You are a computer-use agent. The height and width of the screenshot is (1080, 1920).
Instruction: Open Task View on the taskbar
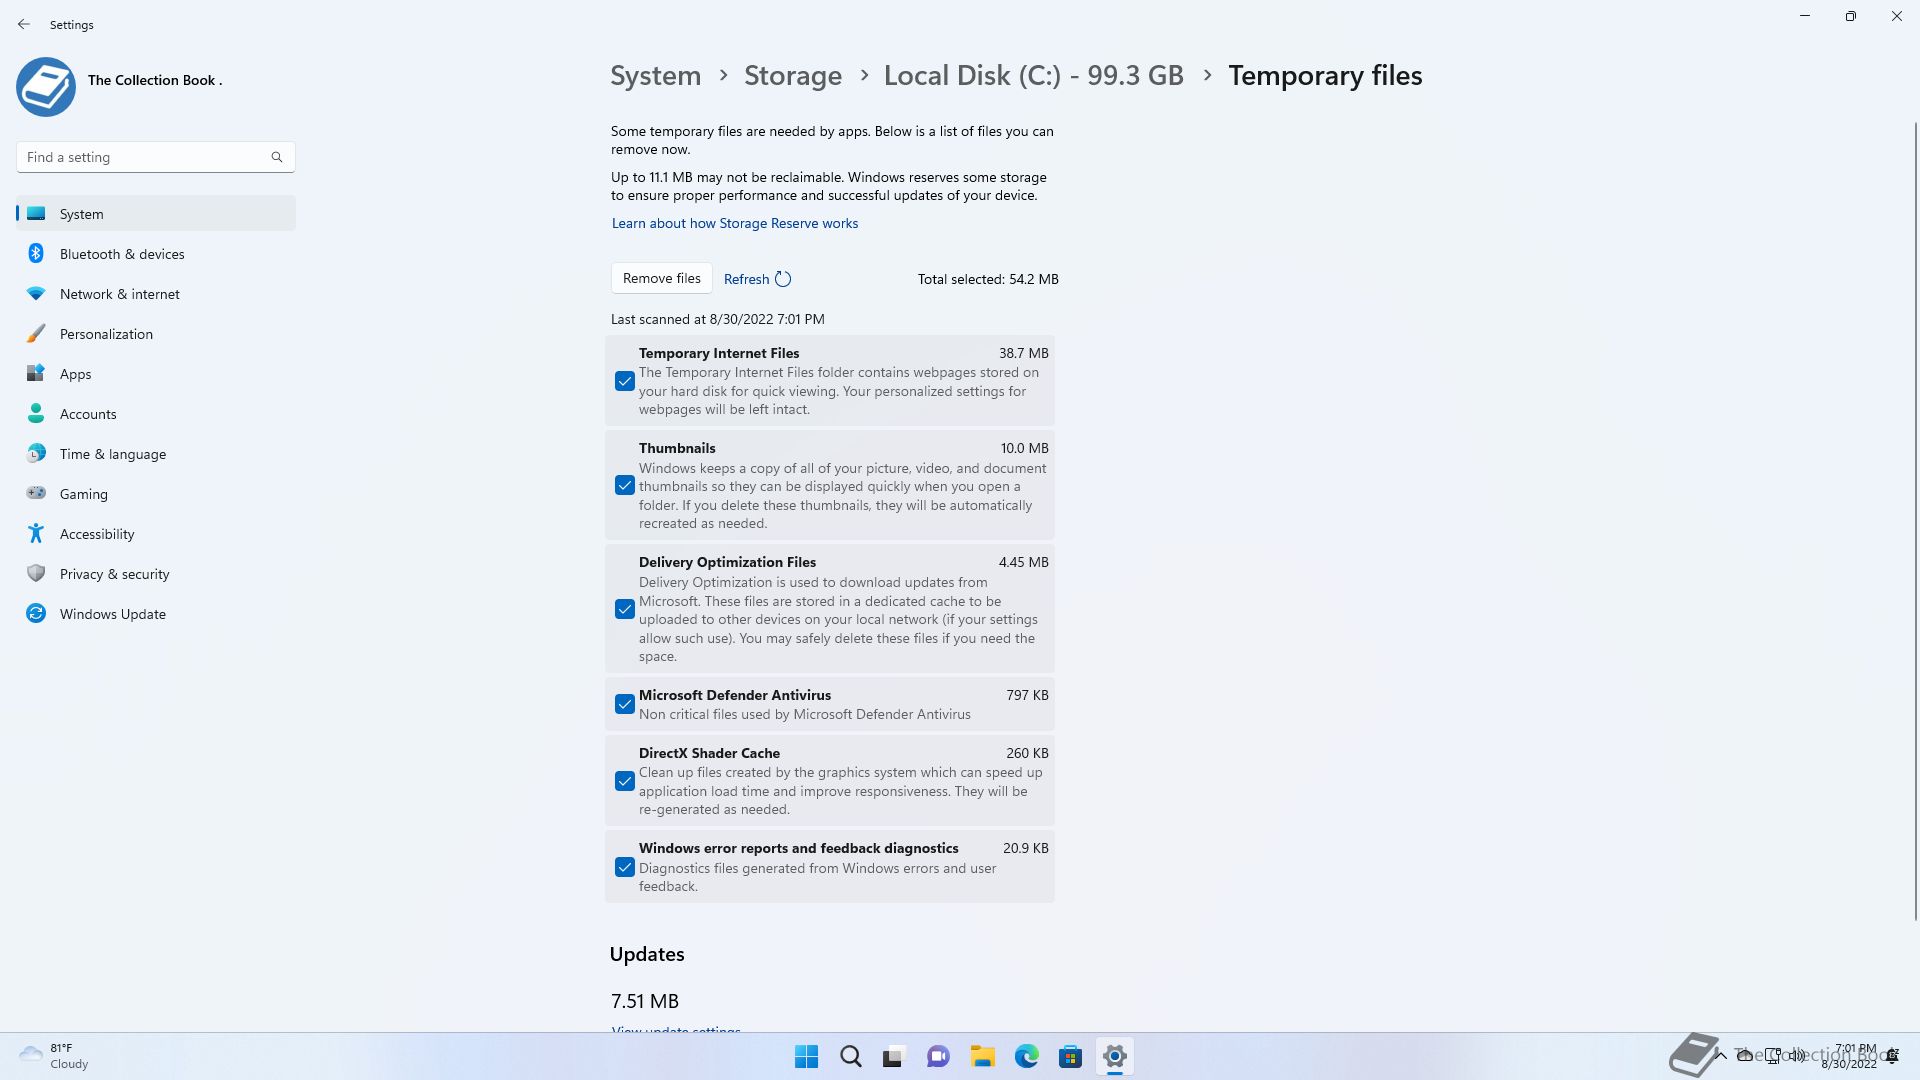tap(894, 1056)
